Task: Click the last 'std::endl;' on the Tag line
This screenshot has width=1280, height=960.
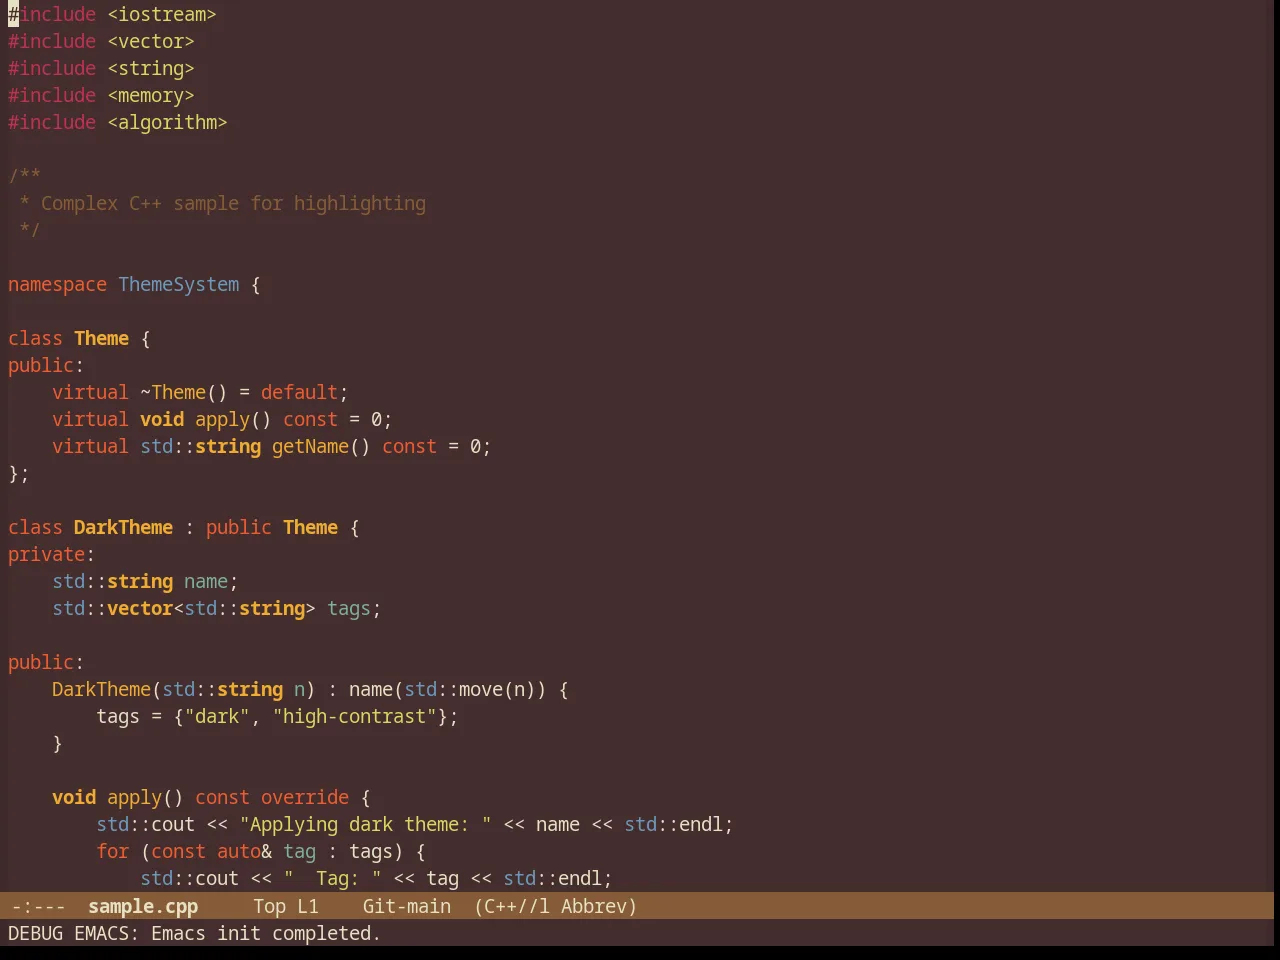Action: point(558,878)
